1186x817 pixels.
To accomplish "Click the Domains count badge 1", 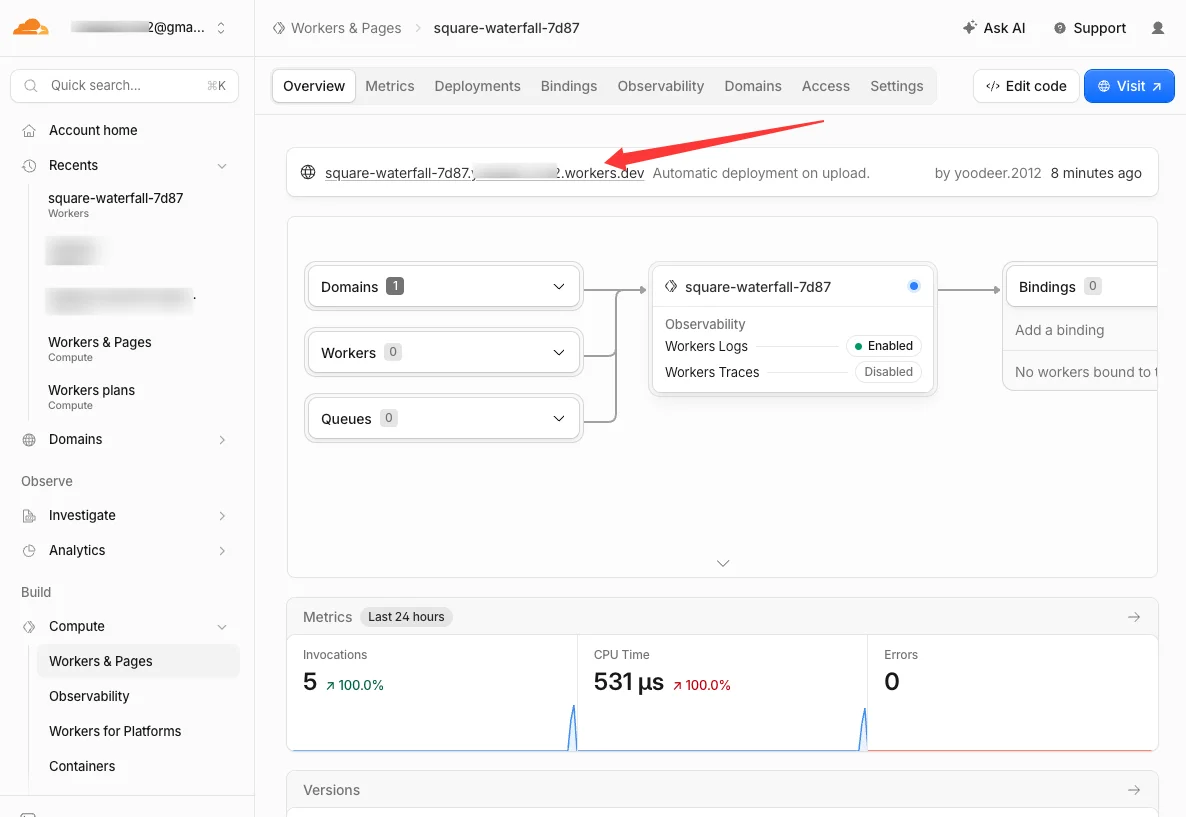I will tap(395, 286).
